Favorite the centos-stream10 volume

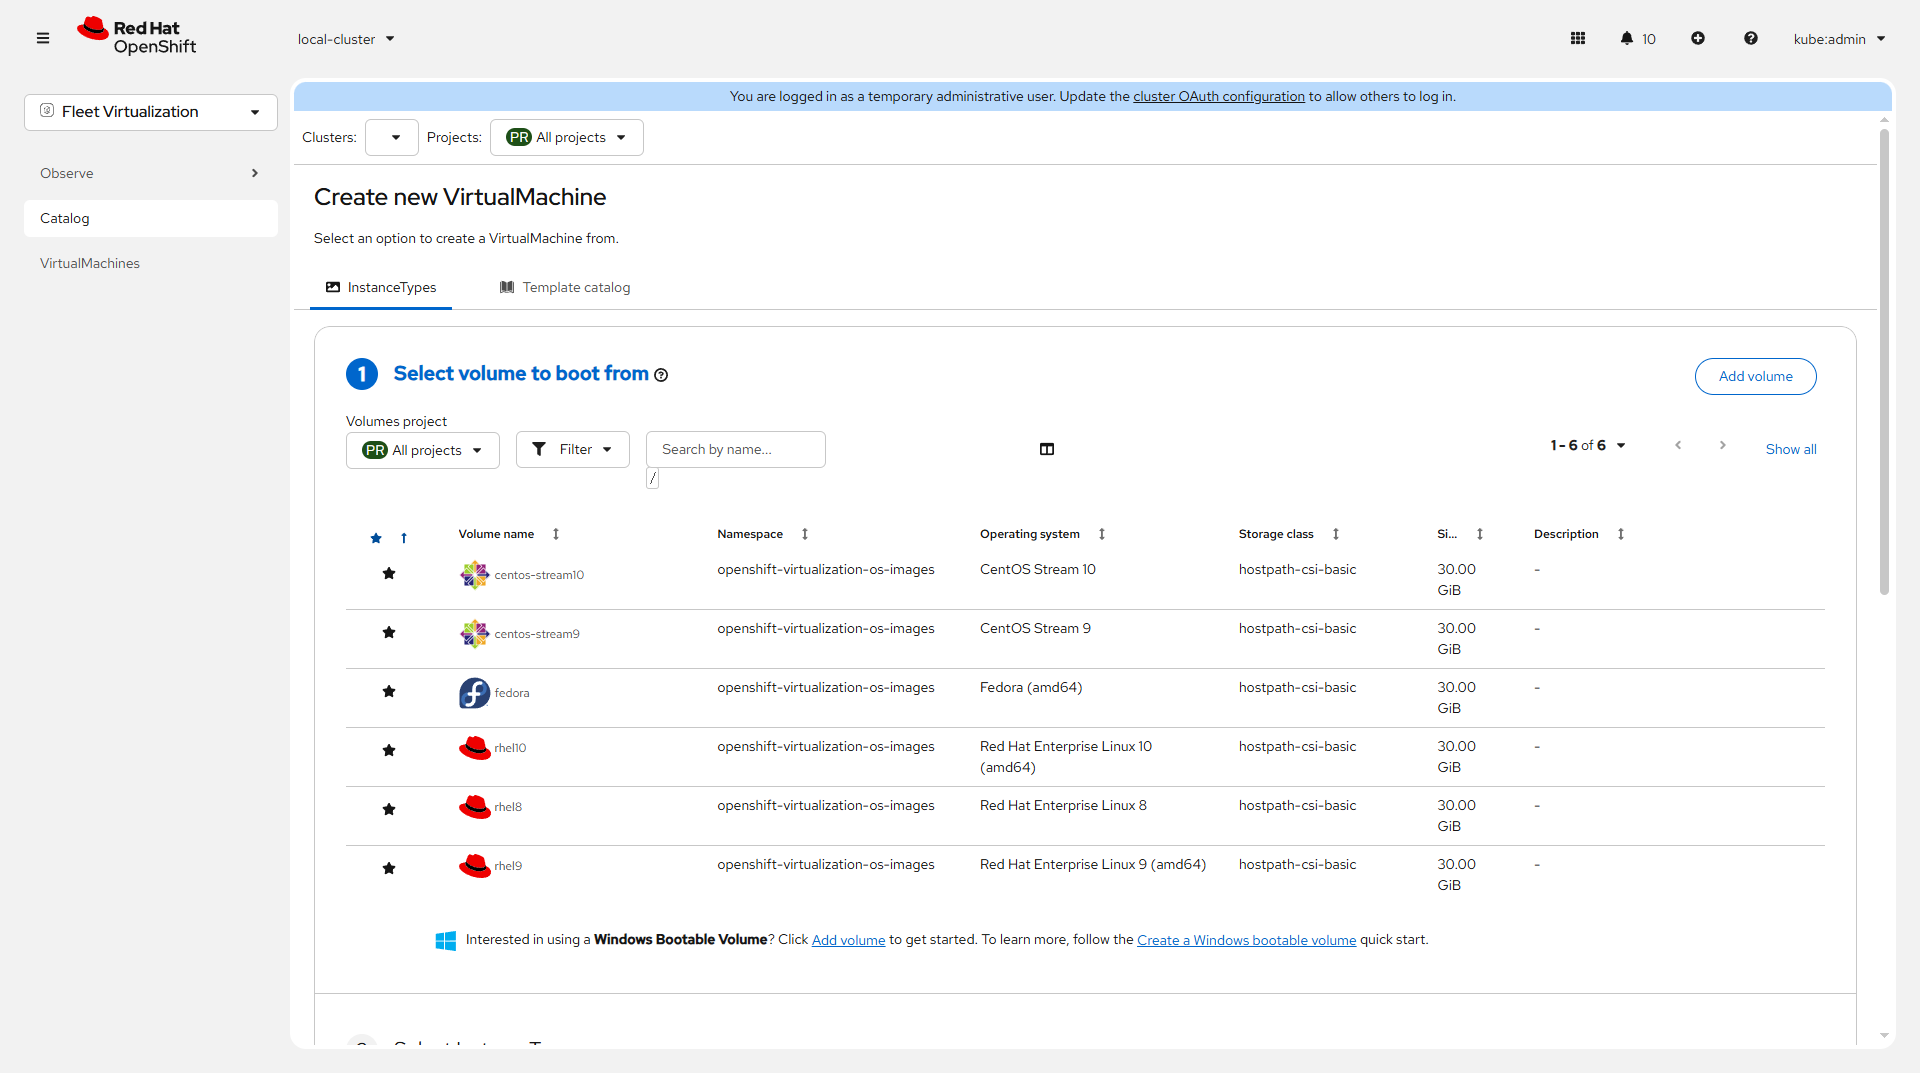pyautogui.click(x=389, y=574)
